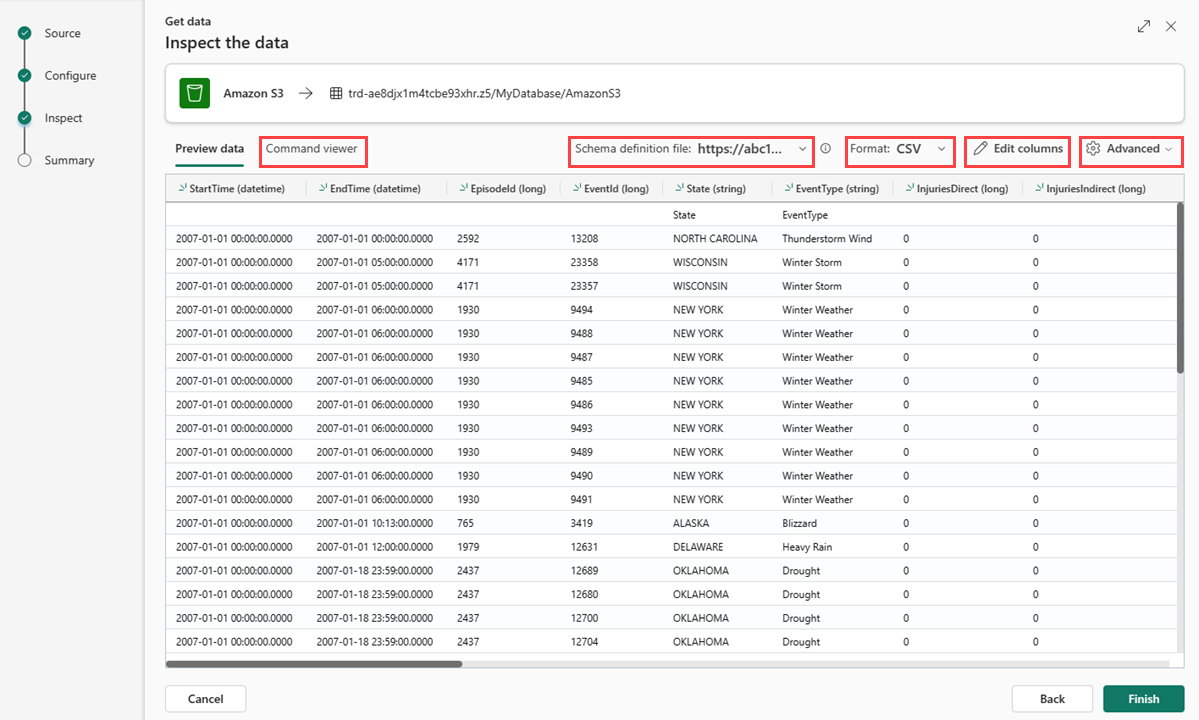Click the EndTime 2007-01-01 10:13:00.0000 cell
This screenshot has width=1199, height=720.
[375, 523]
